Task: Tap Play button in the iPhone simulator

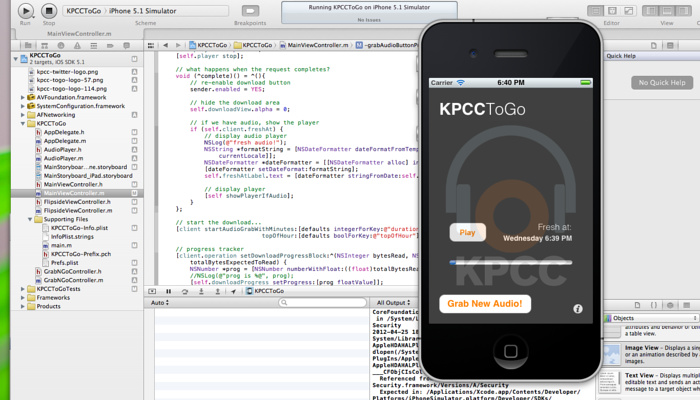Action: coord(467,232)
